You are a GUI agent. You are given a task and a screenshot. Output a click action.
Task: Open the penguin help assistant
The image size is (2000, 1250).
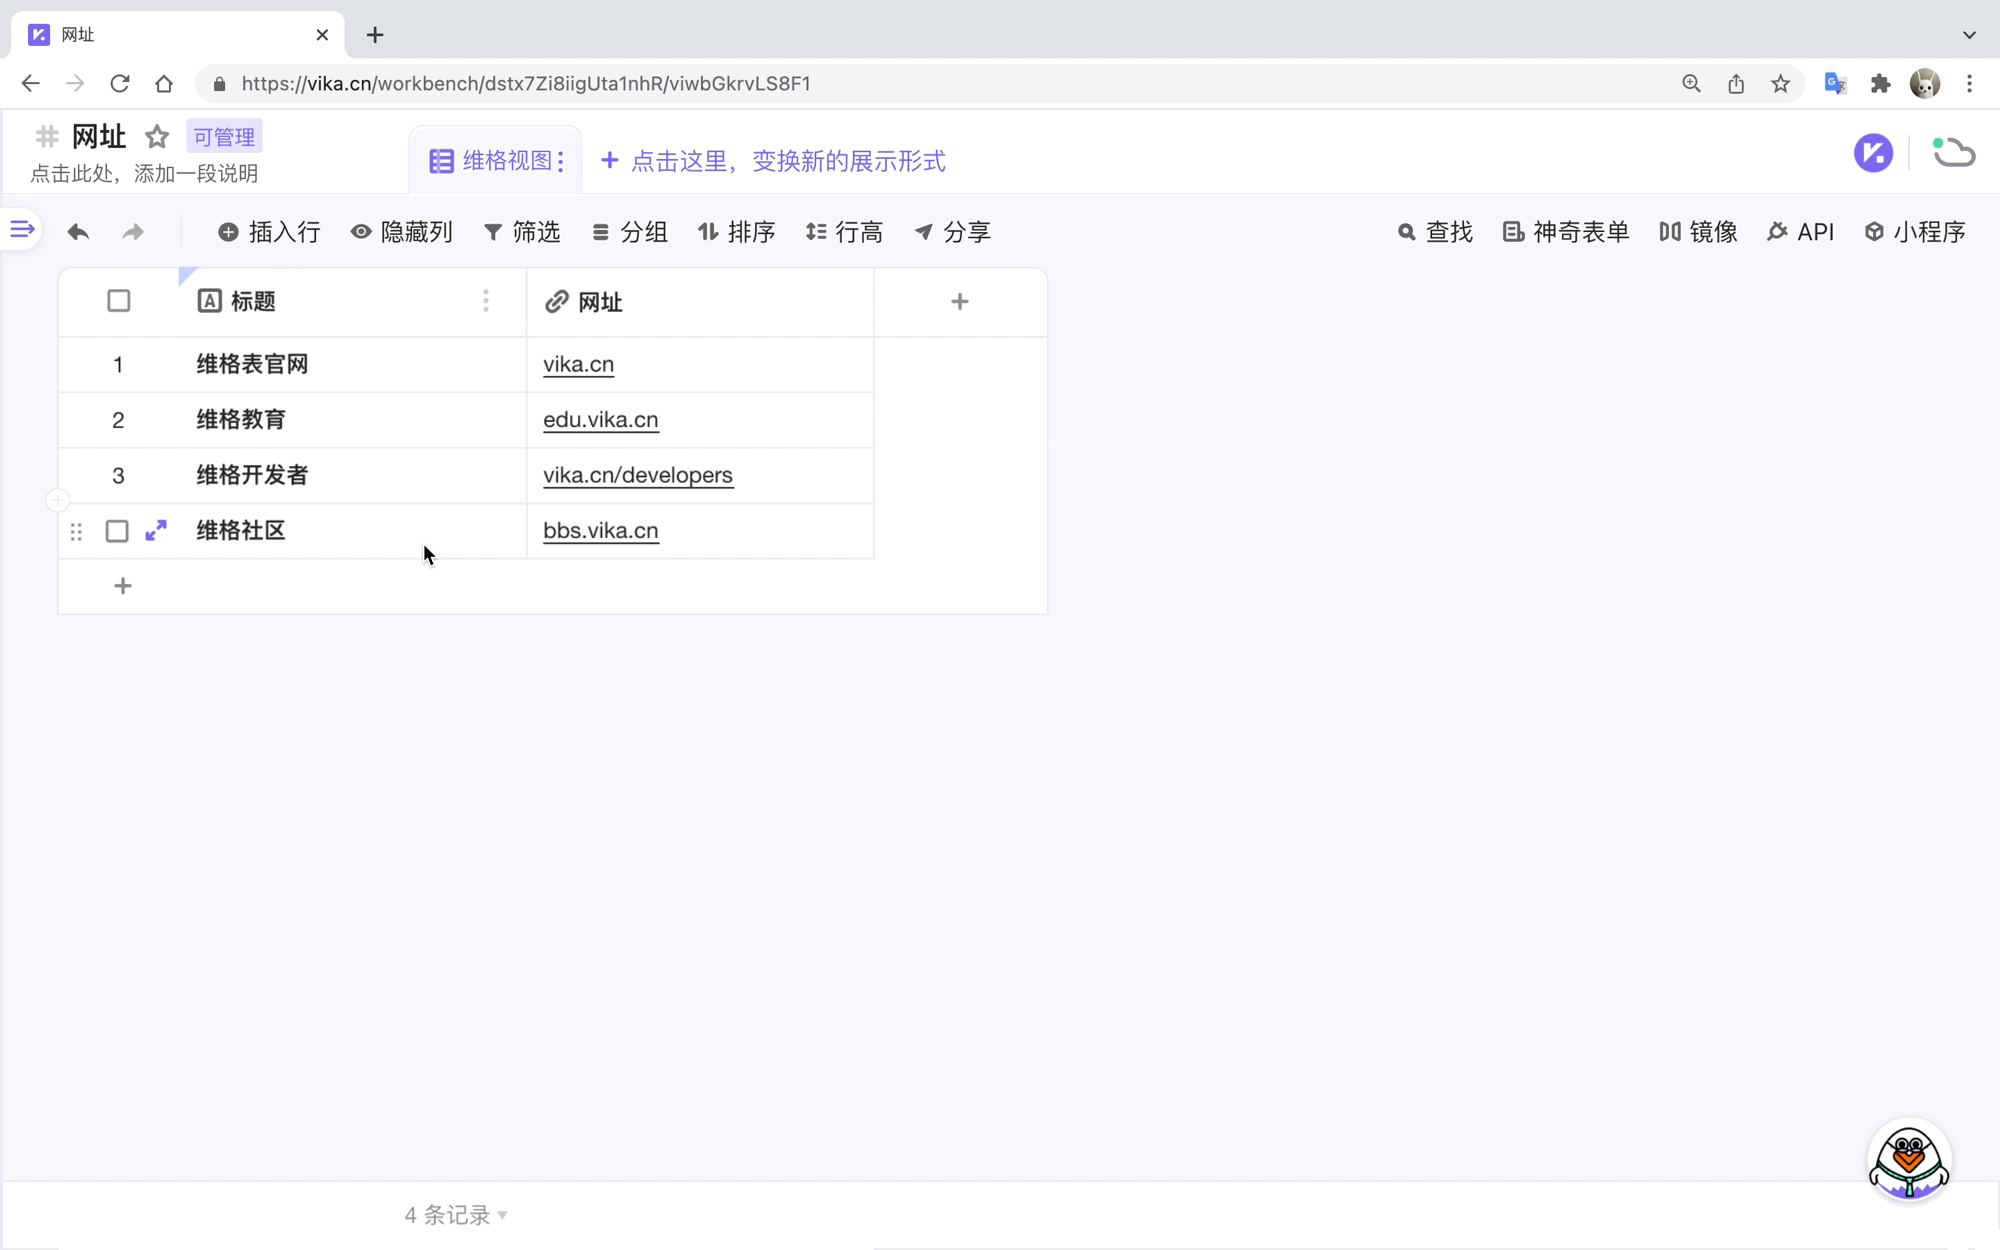pyautogui.click(x=1909, y=1160)
